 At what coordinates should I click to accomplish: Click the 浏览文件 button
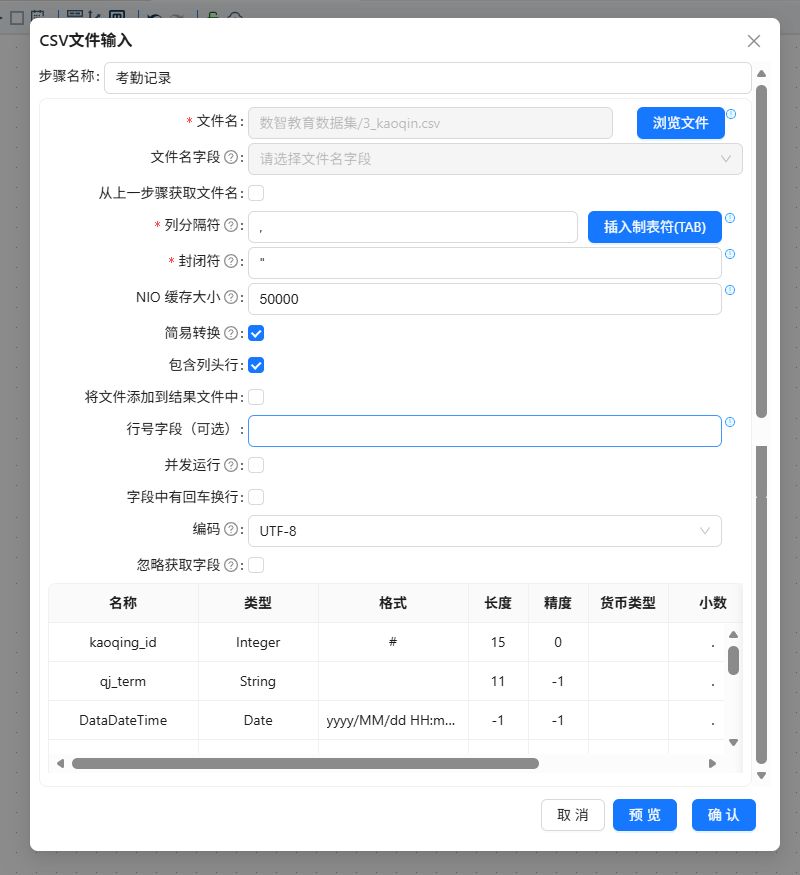coord(681,123)
